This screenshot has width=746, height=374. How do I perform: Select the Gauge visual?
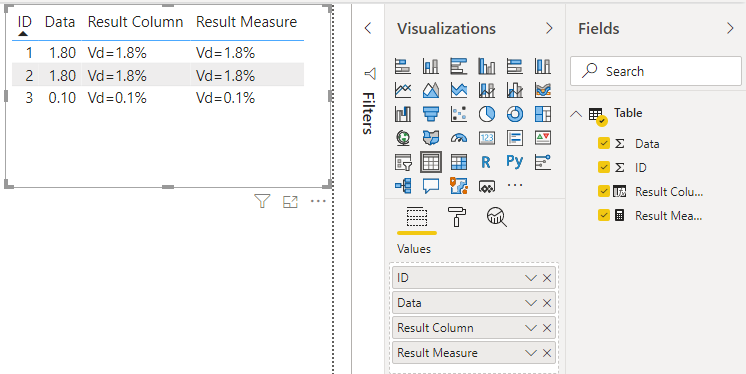pos(459,138)
